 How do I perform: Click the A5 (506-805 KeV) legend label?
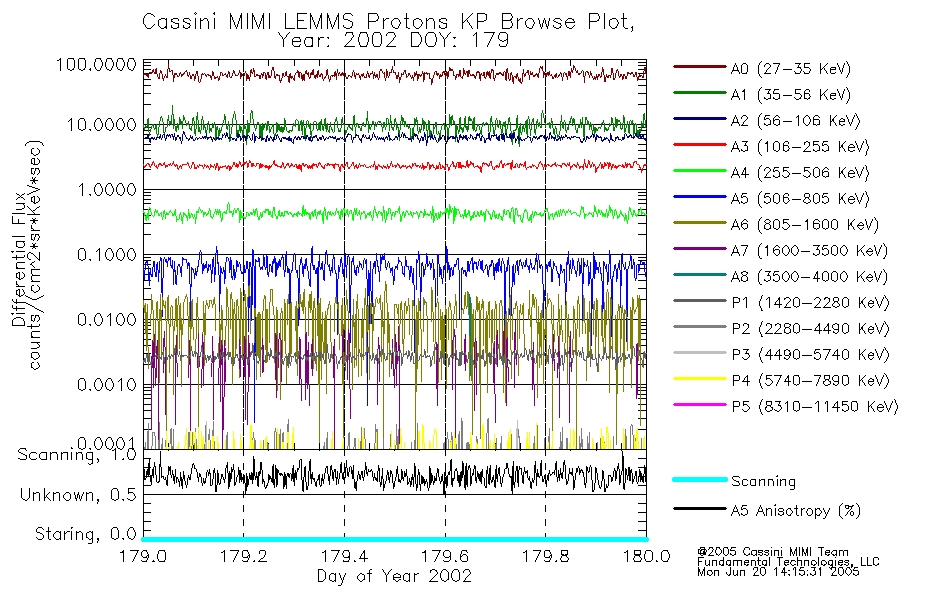(800, 199)
